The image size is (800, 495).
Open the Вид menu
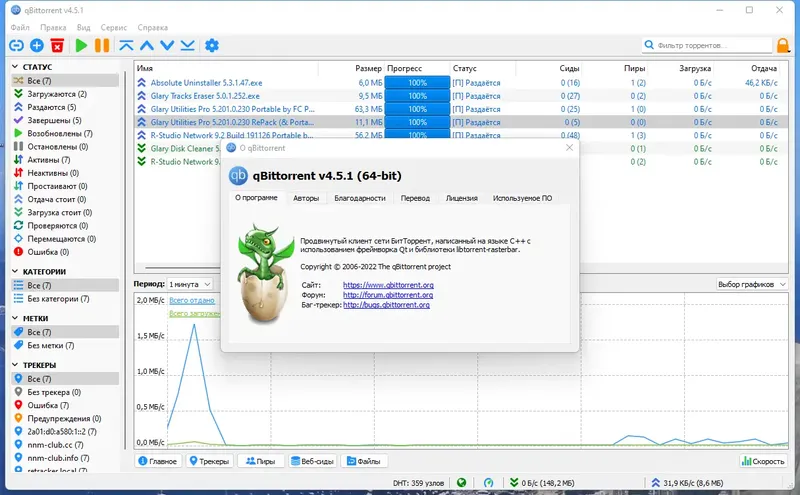pos(83,28)
